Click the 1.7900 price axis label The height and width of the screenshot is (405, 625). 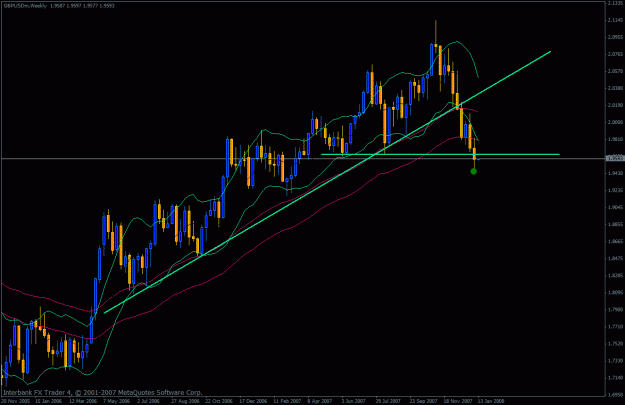[615, 310]
